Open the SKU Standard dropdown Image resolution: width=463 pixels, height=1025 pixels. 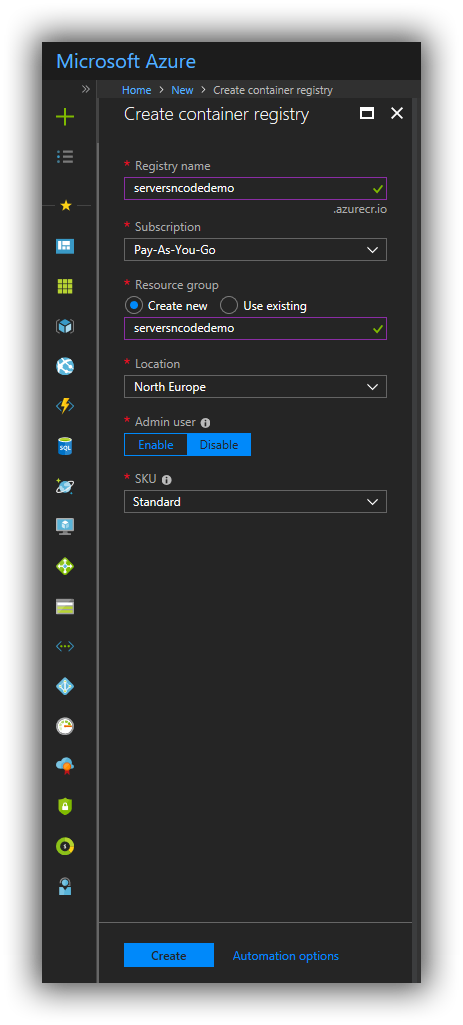(x=255, y=501)
